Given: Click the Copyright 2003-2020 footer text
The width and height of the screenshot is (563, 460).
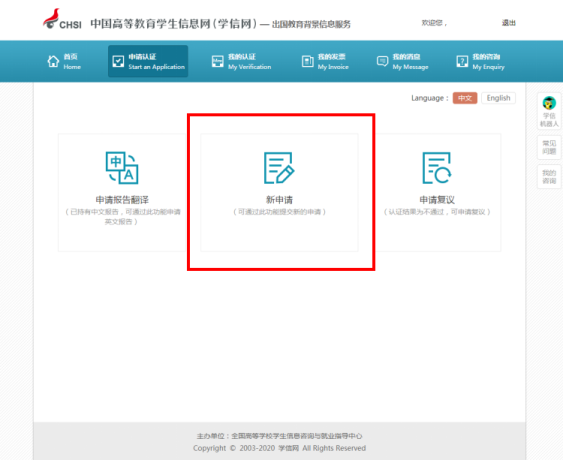Looking at the screenshot, I should click(279, 448).
